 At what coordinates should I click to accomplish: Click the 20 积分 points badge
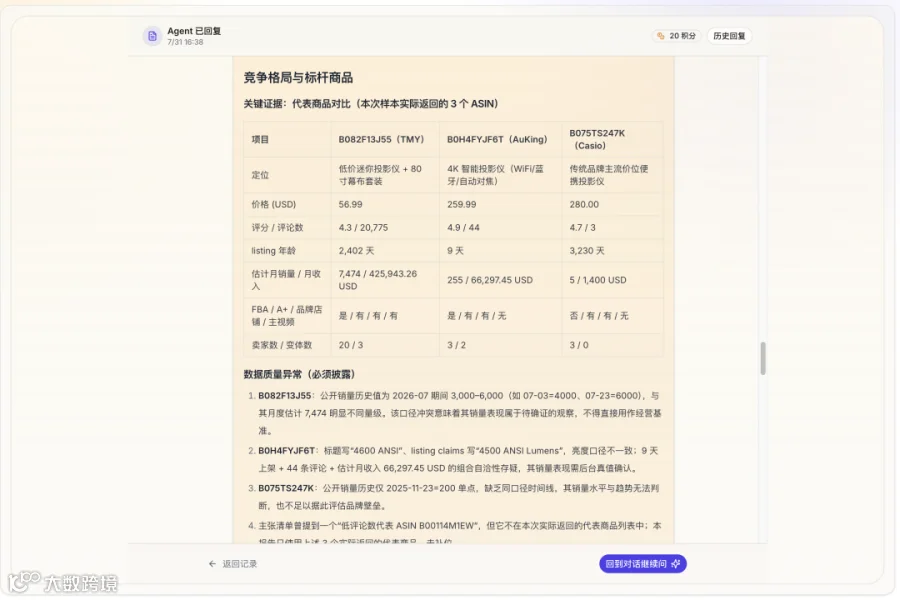pos(676,36)
